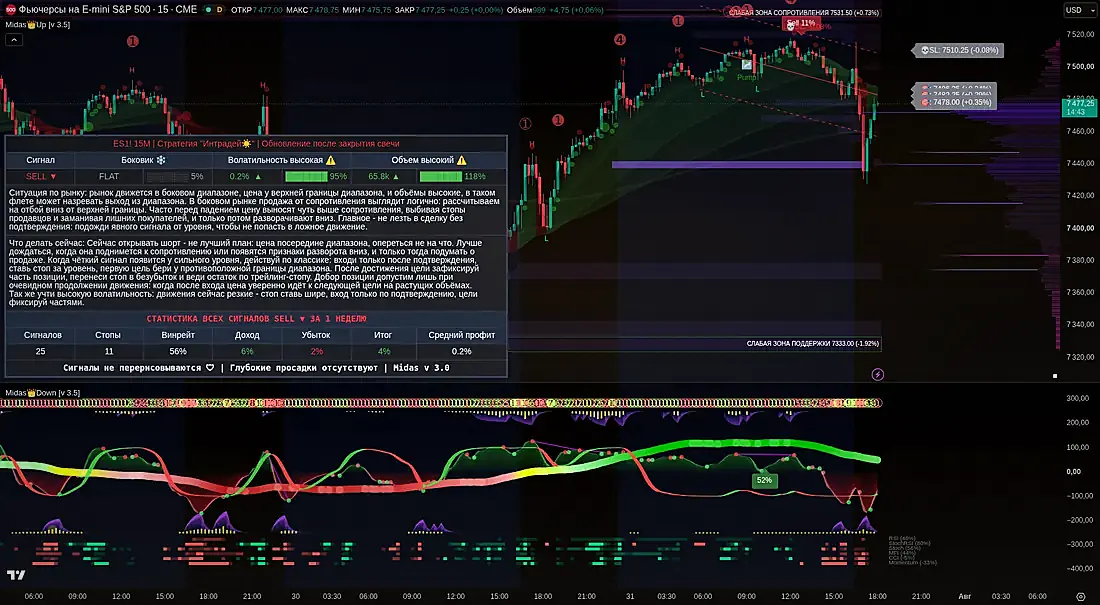Click the FLAT cell in the table

[x=109, y=177]
